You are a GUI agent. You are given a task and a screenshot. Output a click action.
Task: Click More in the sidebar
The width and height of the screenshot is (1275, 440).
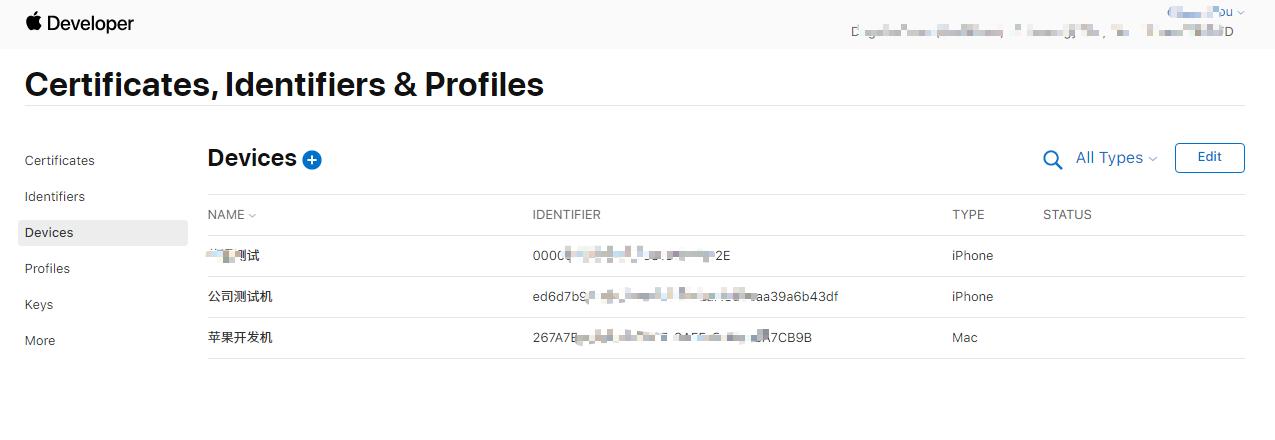click(x=40, y=340)
